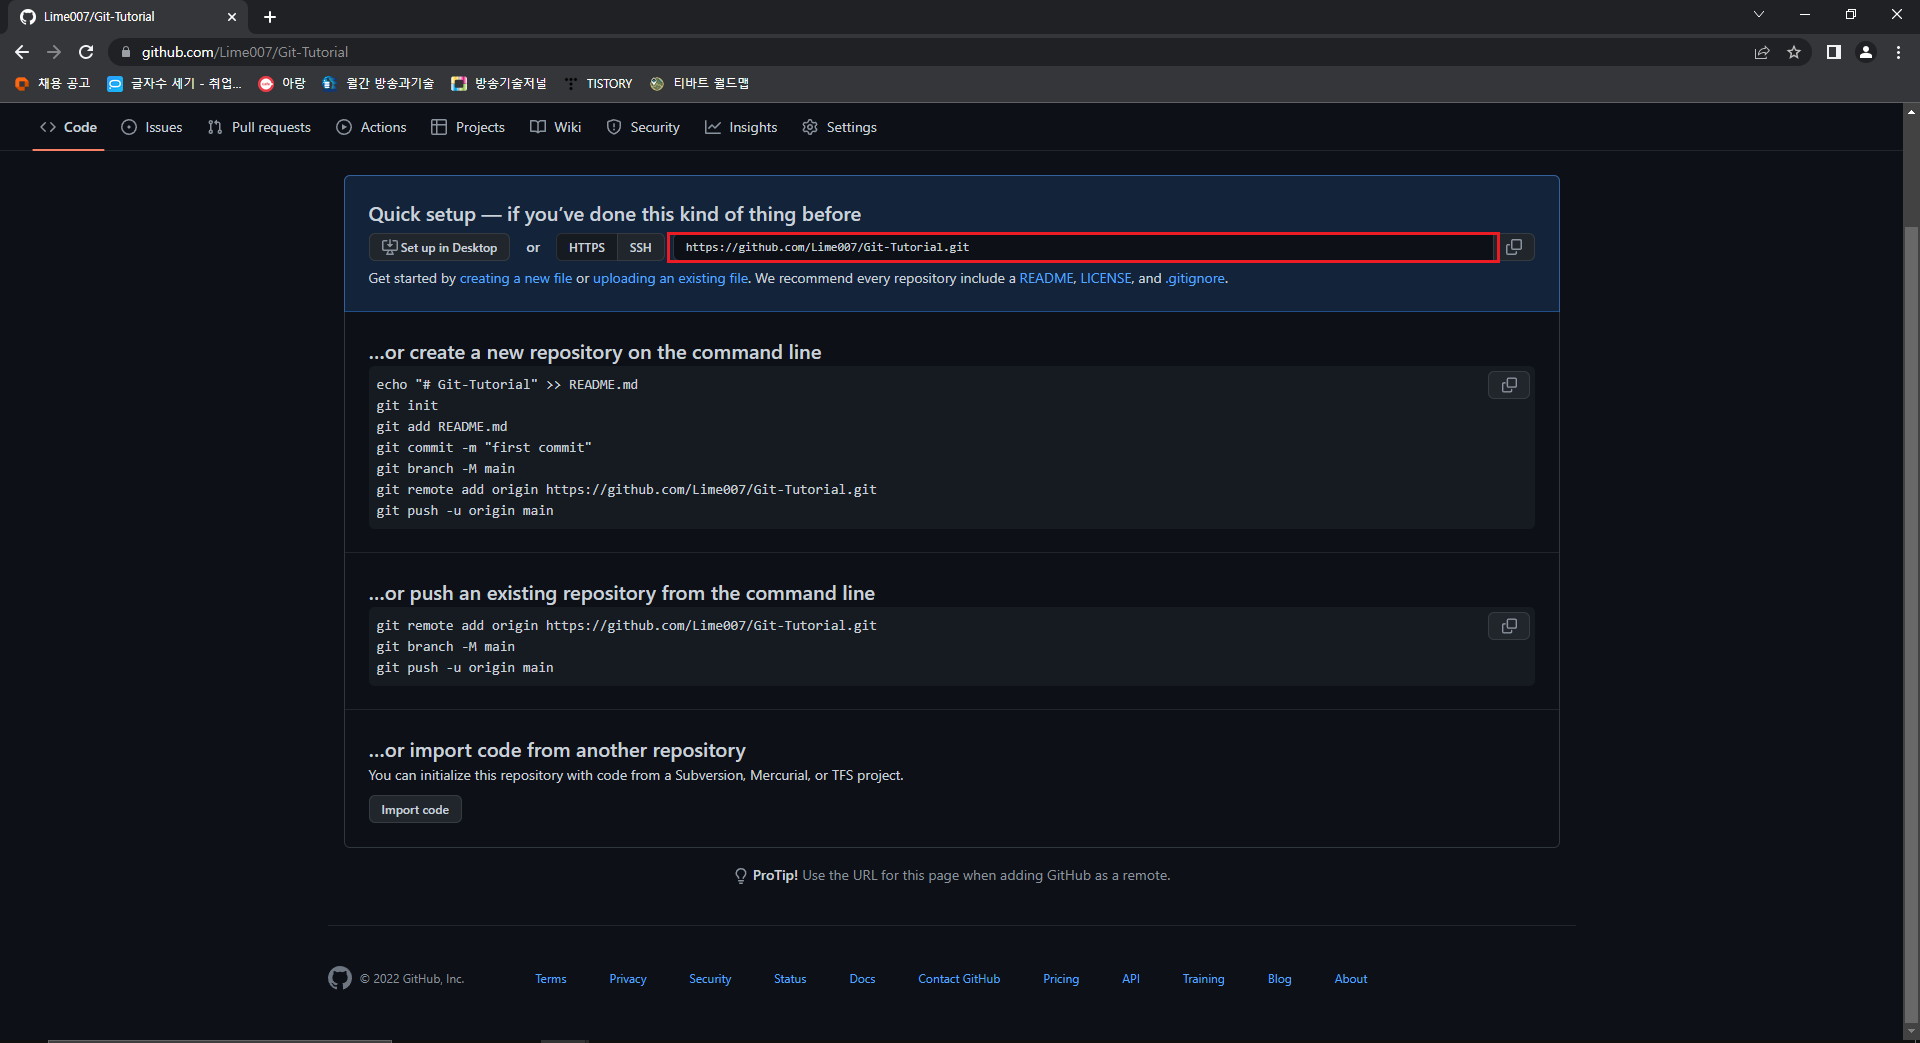
Task: Go forward in browser history
Action: [54, 52]
